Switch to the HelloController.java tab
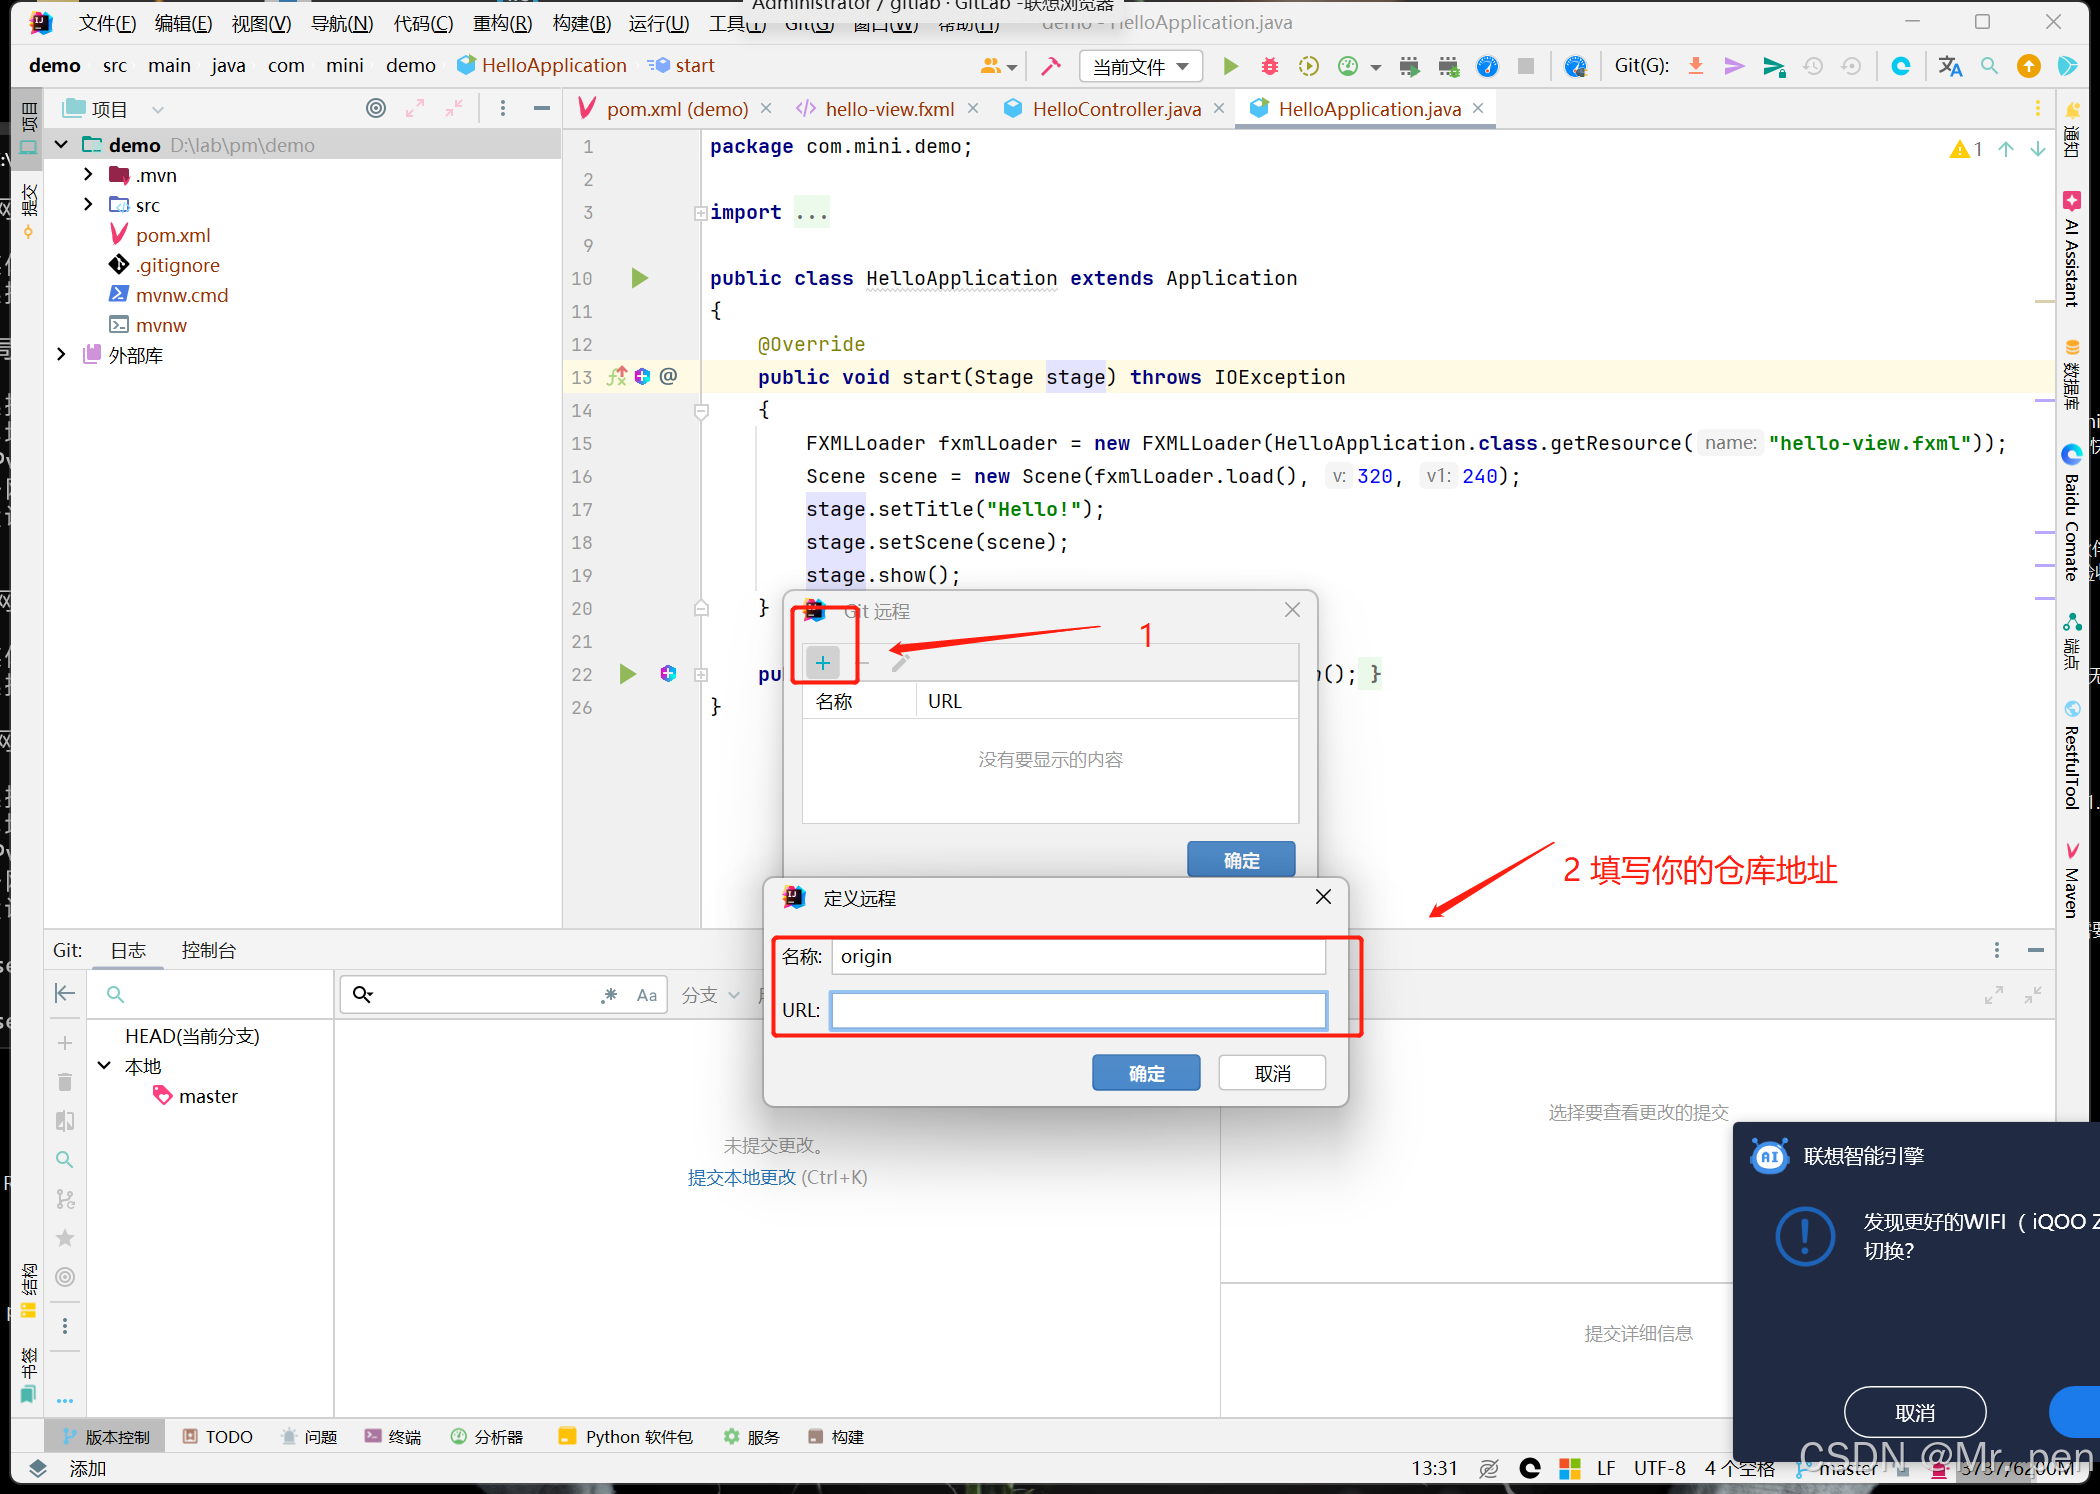This screenshot has height=1494, width=2100. pyautogui.click(x=1115, y=109)
